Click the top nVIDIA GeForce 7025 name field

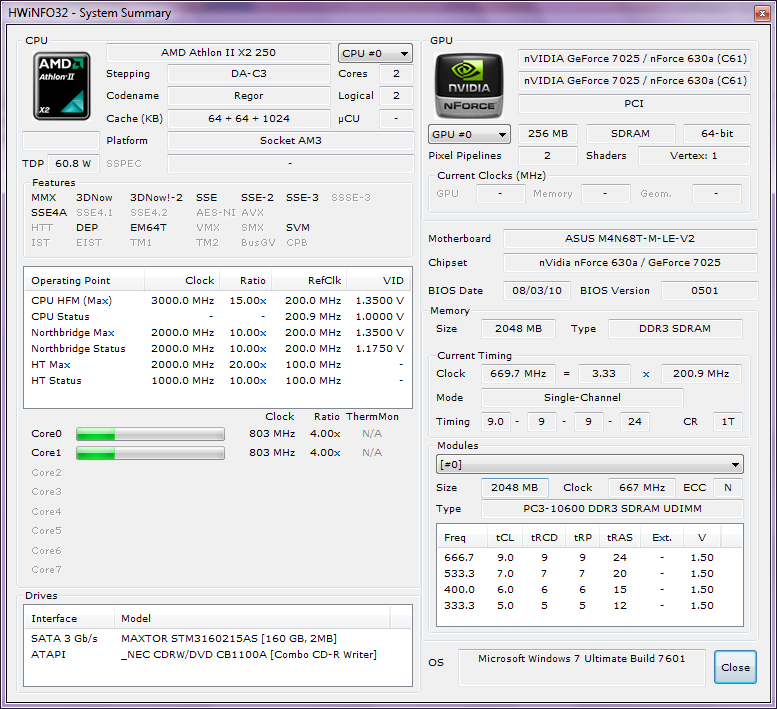tap(635, 58)
